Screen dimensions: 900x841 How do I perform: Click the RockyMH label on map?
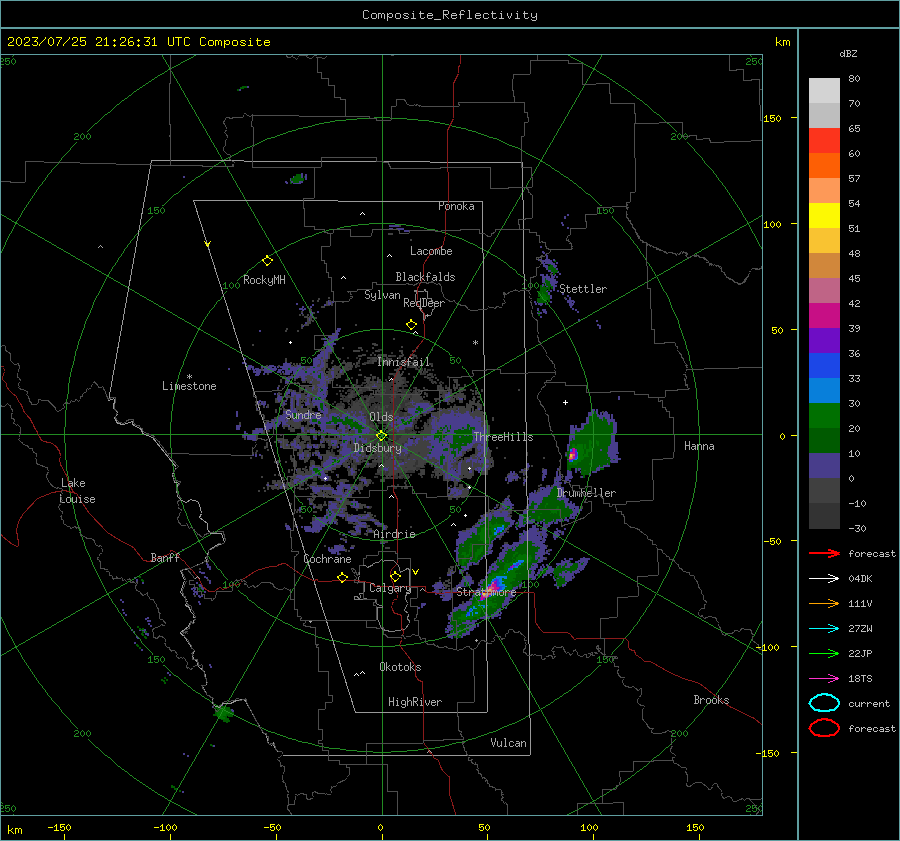264,280
